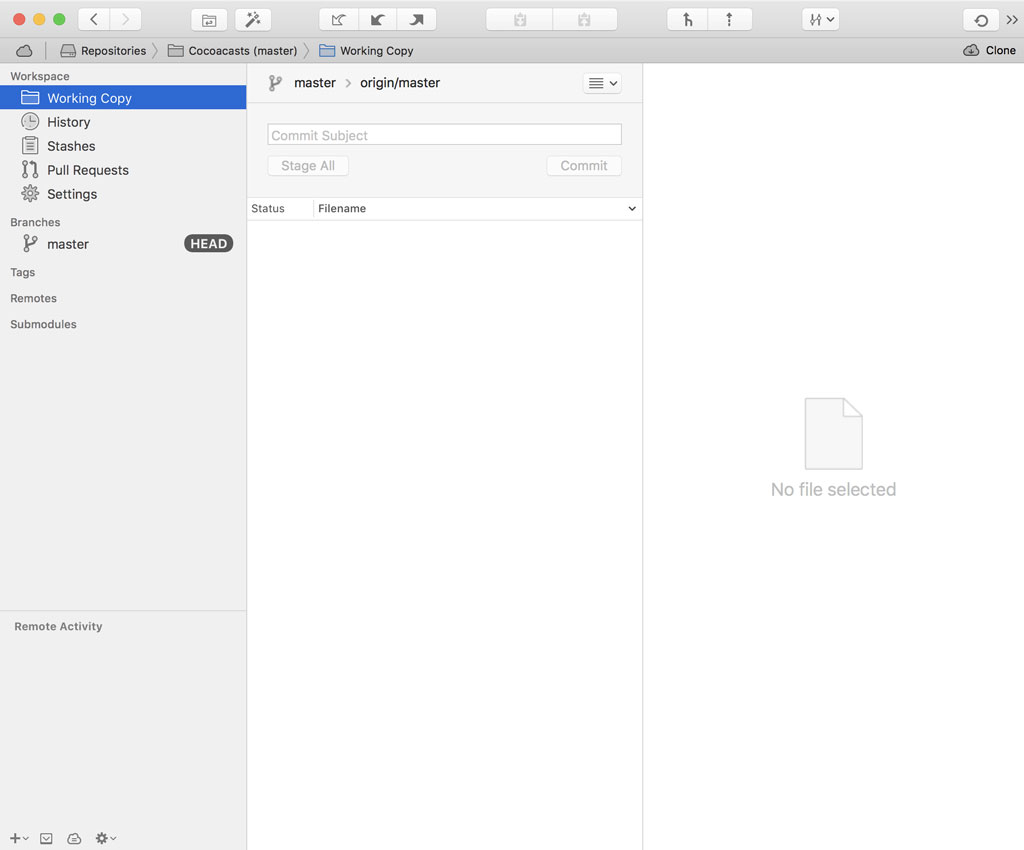1024x850 pixels.
Task: Select Pull Requests in the sidebar
Action: [87, 170]
